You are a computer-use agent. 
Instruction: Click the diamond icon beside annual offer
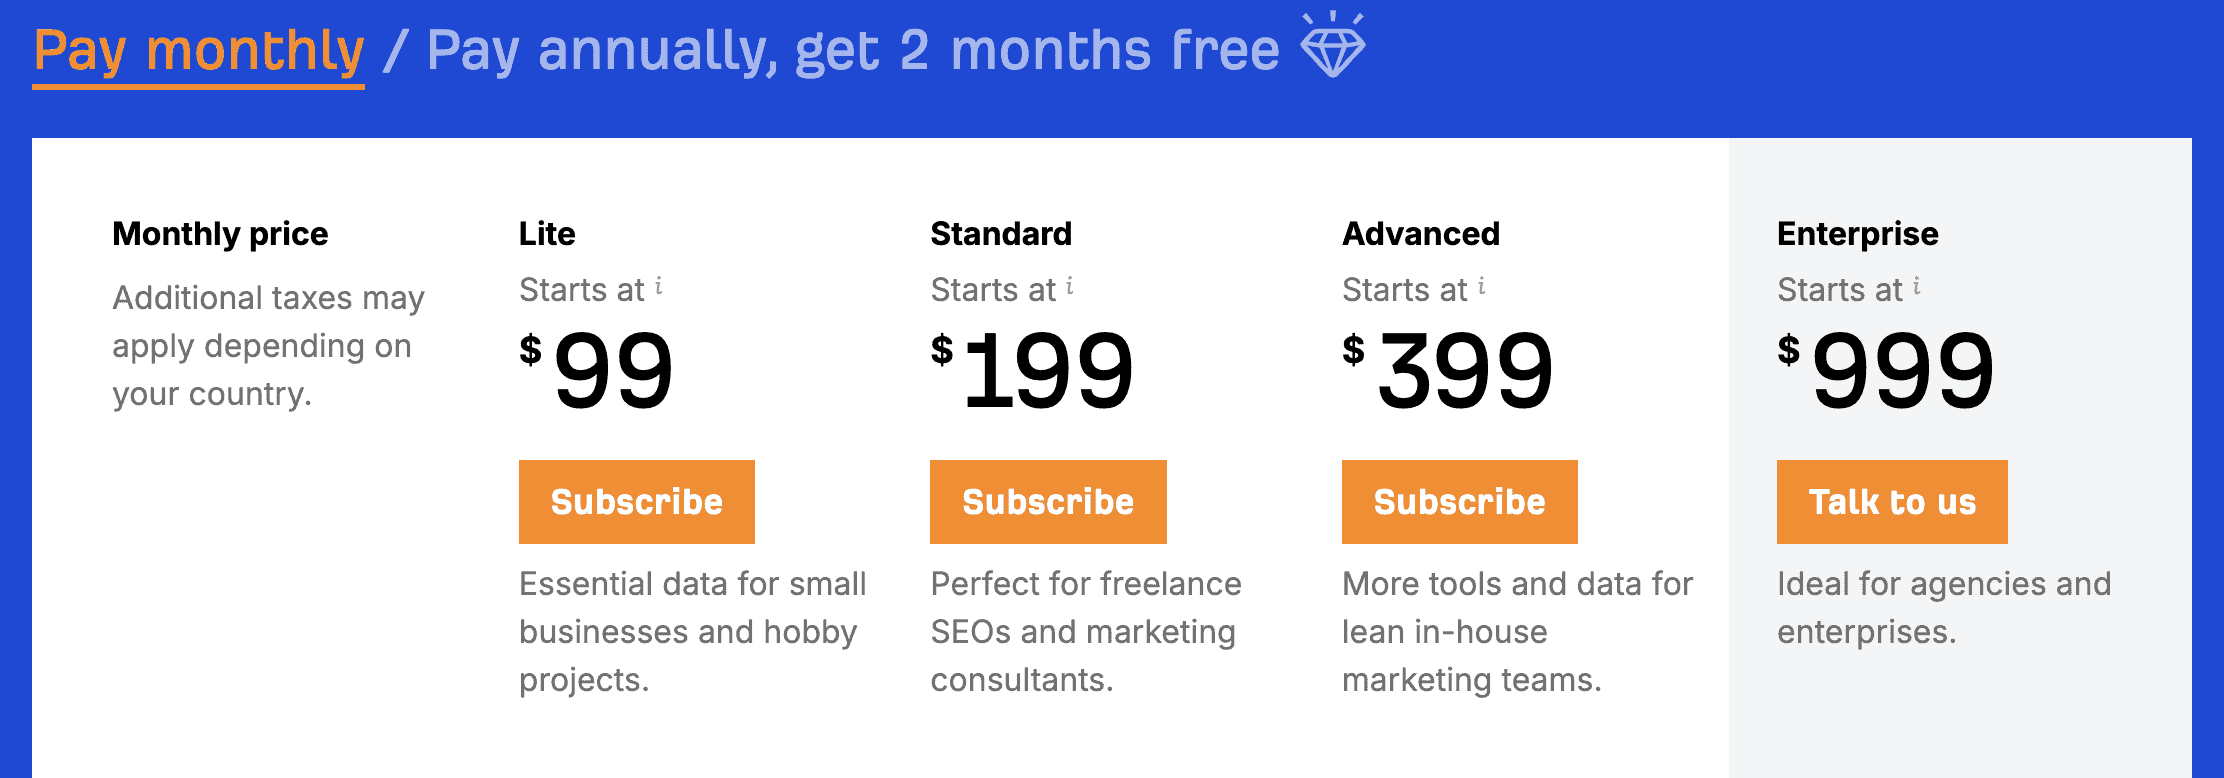pyautogui.click(x=1333, y=46)
